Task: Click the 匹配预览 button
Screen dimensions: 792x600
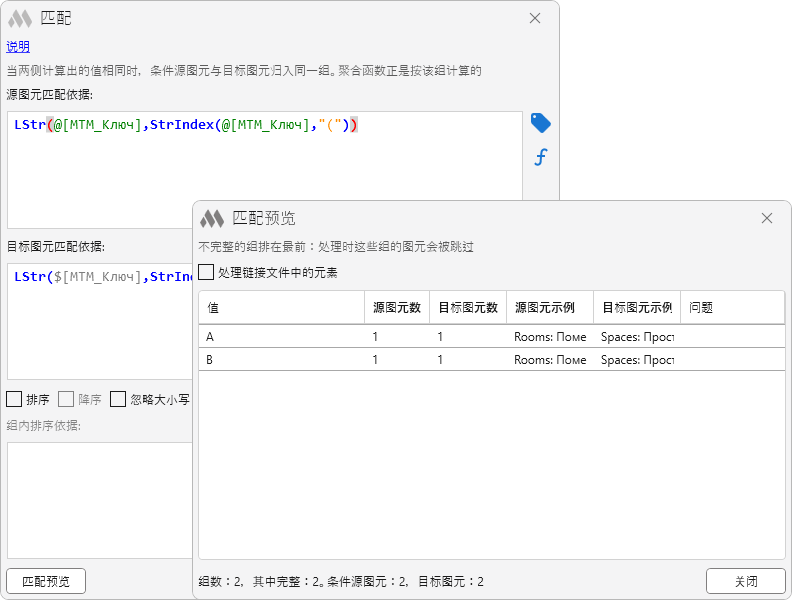Action: 46,581
